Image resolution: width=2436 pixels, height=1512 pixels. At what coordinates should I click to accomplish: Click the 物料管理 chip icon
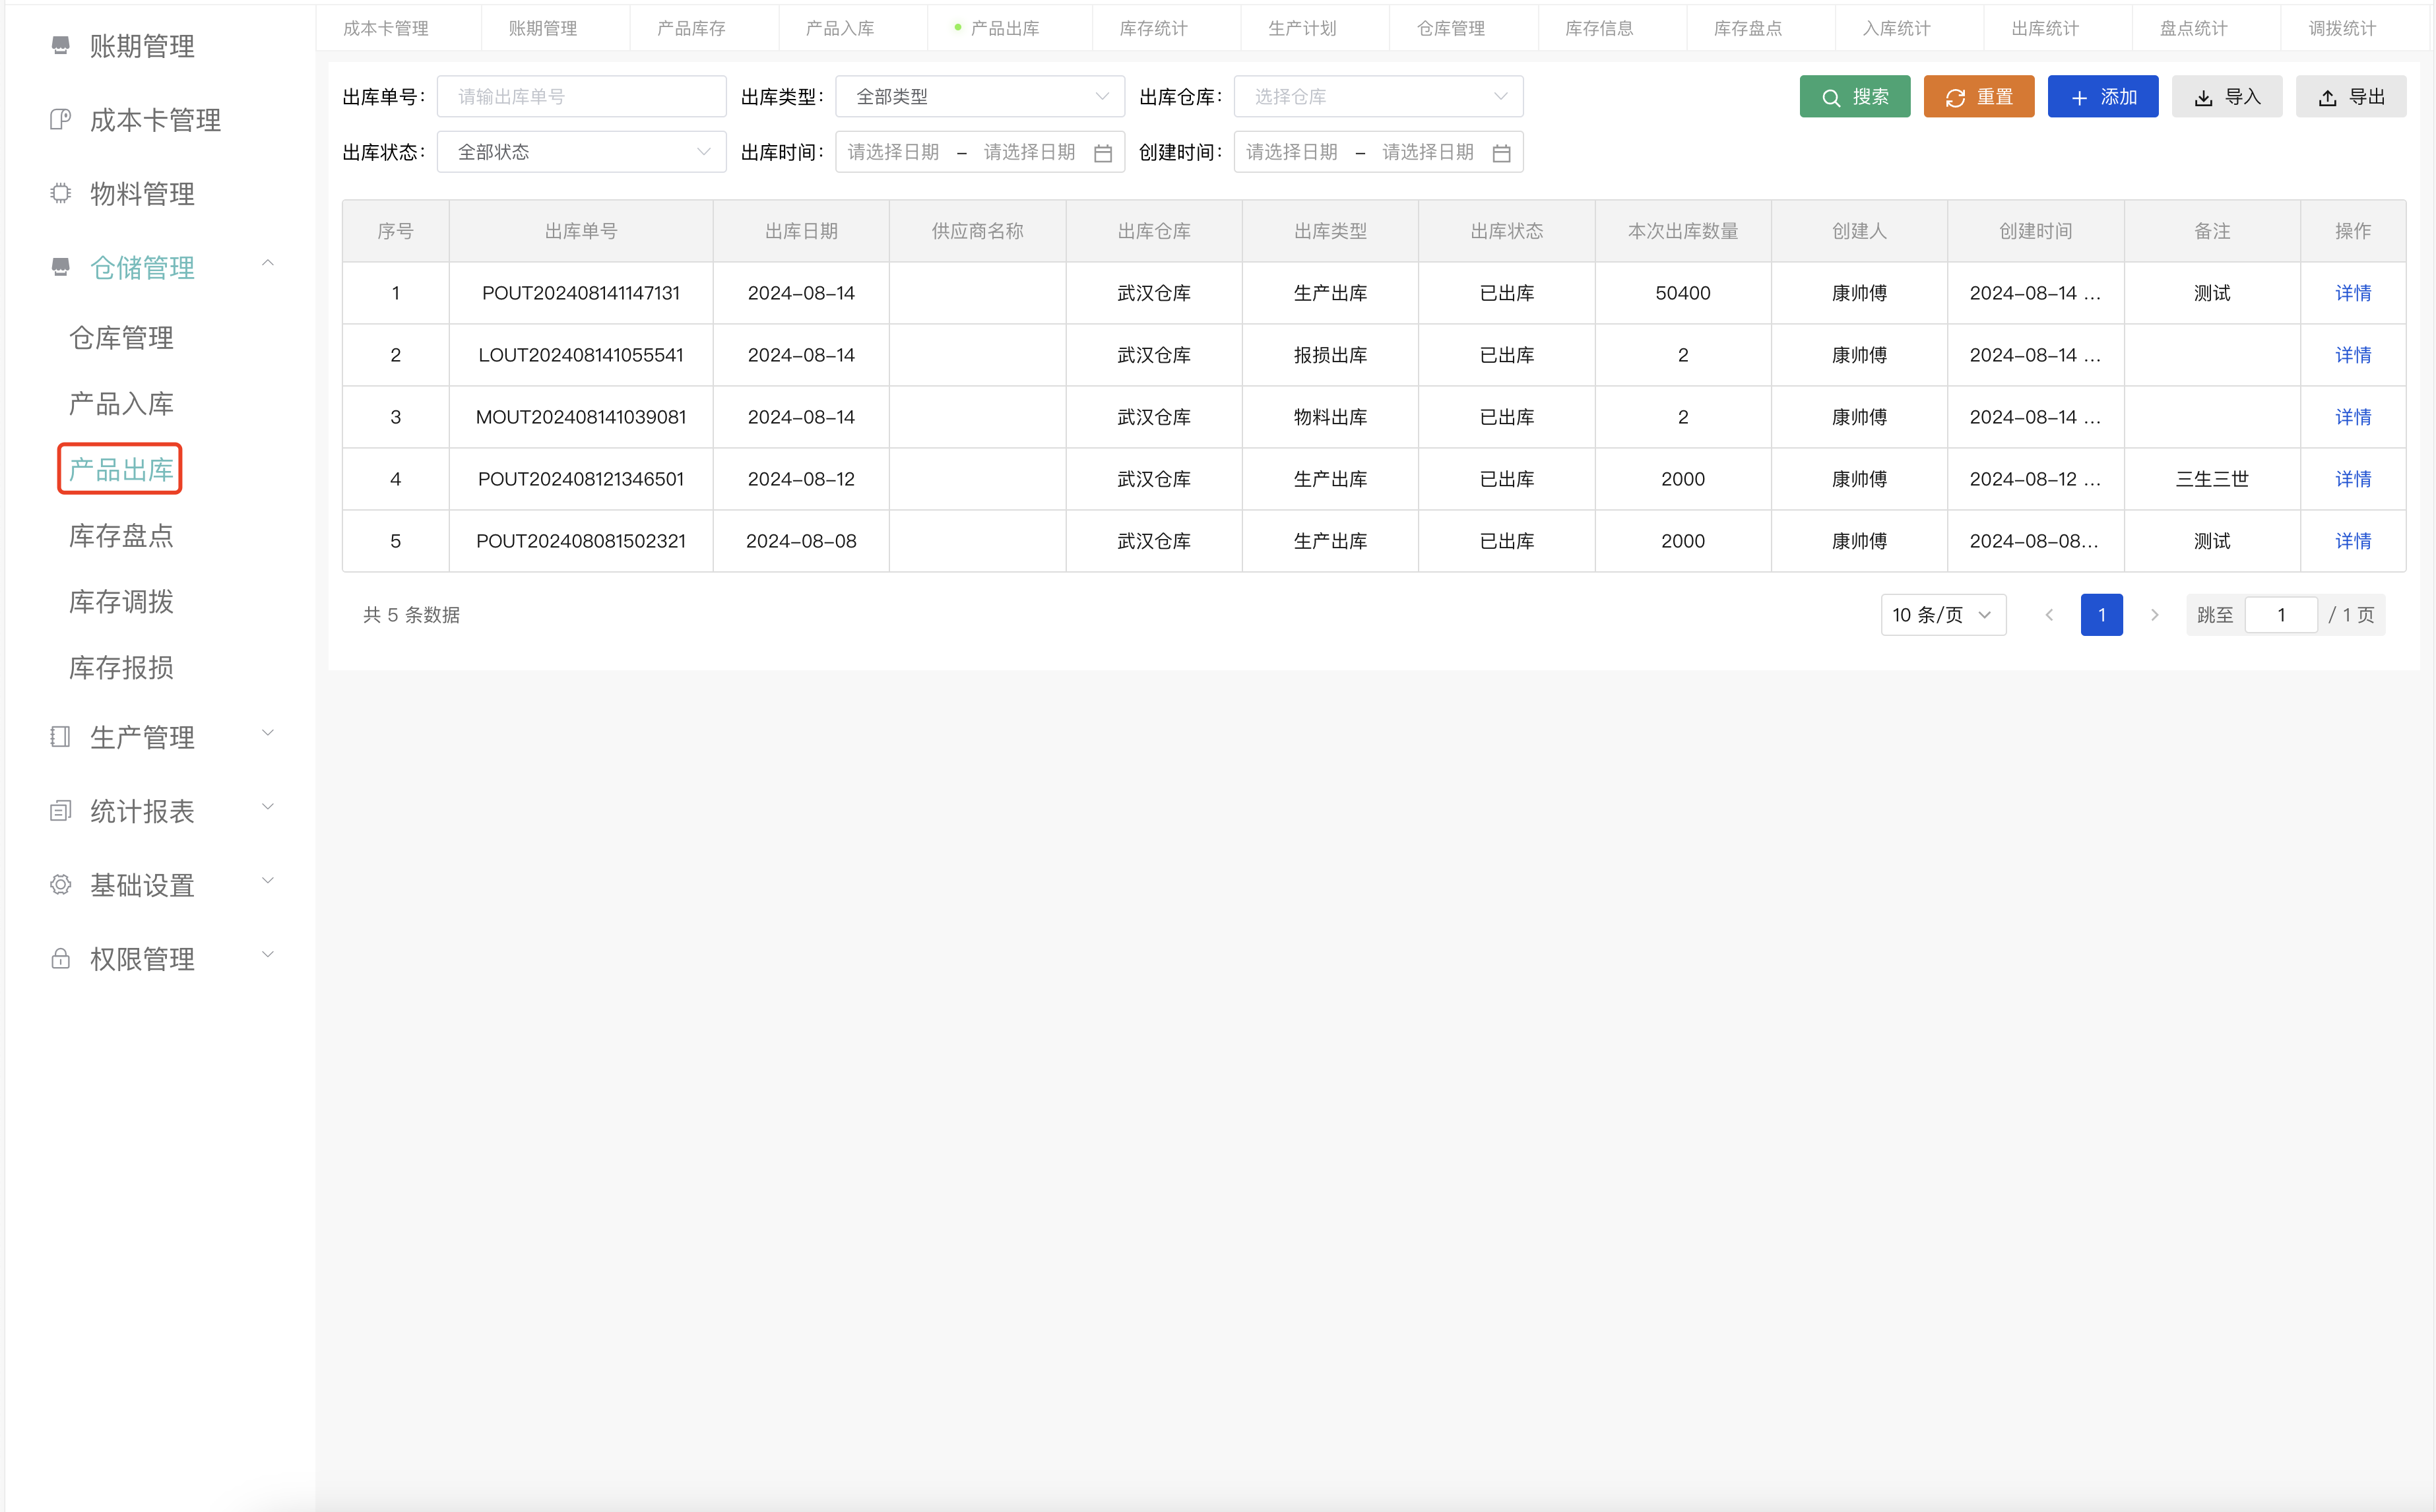point(61,193)
